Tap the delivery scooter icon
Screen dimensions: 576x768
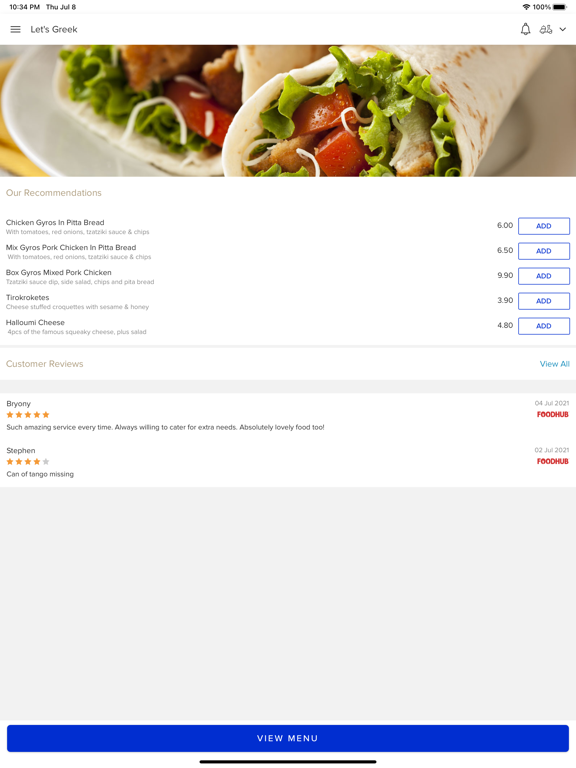coord(546,29)
